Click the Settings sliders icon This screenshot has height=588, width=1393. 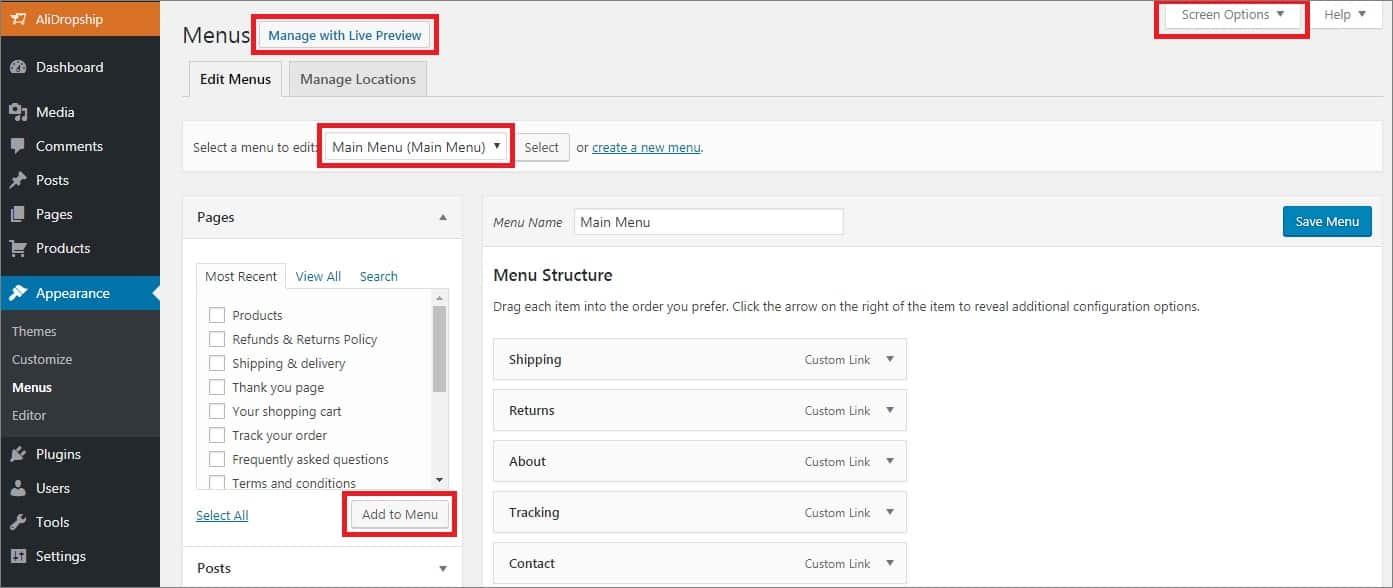click(18, 556)
